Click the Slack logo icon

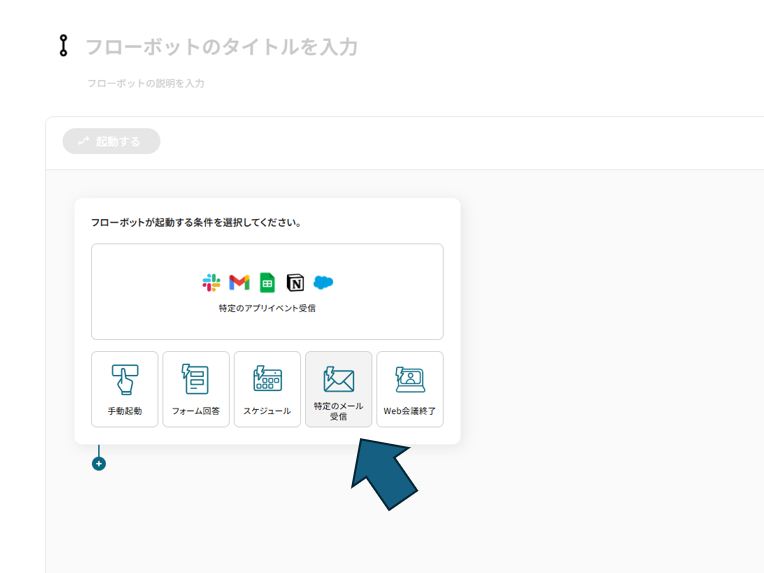click(211, 282)
